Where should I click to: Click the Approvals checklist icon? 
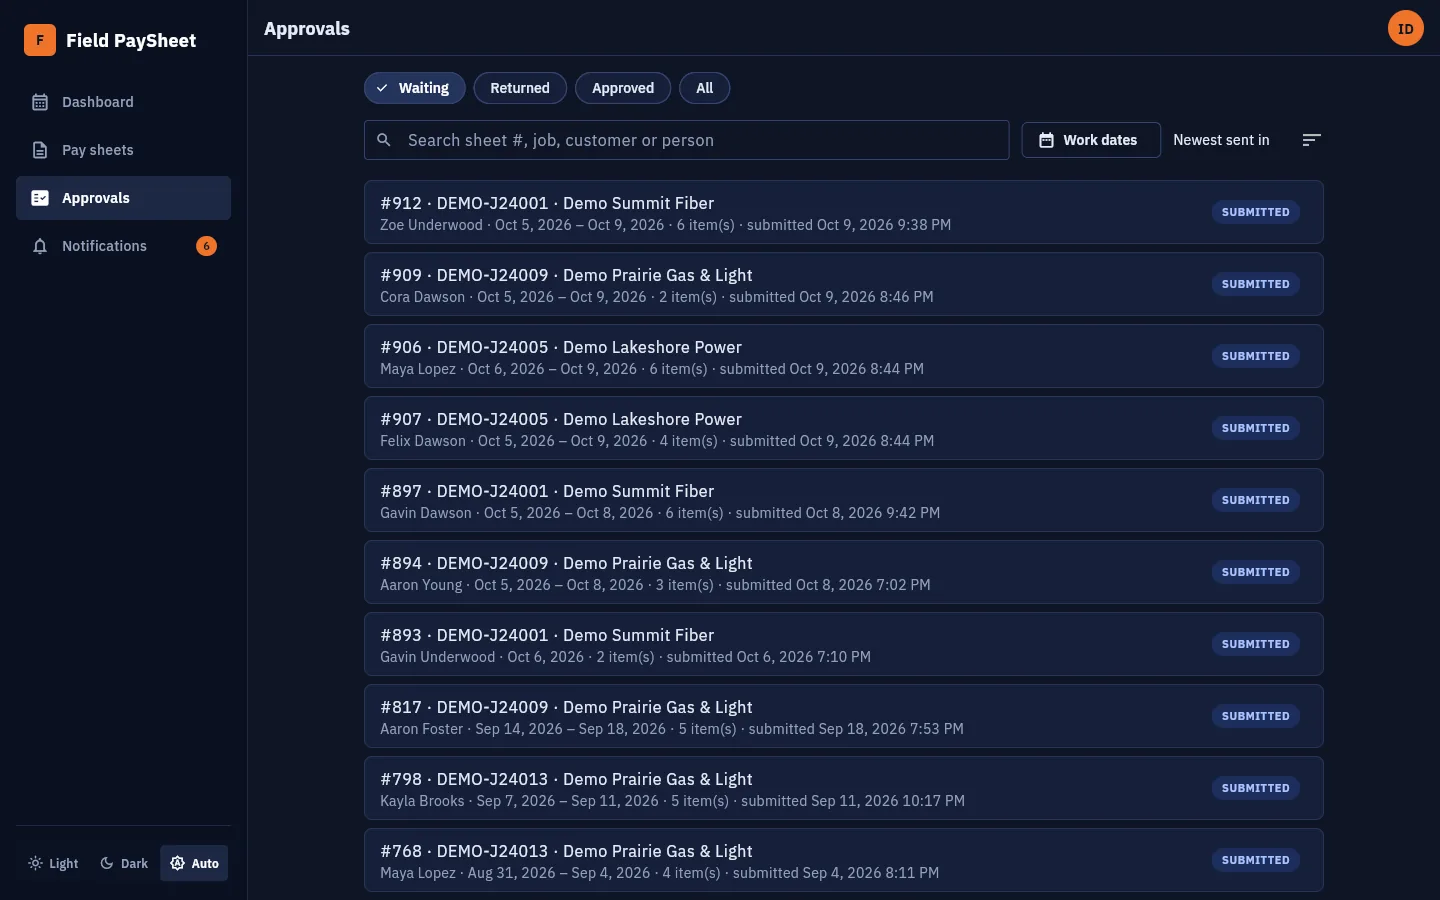(40, 198)
